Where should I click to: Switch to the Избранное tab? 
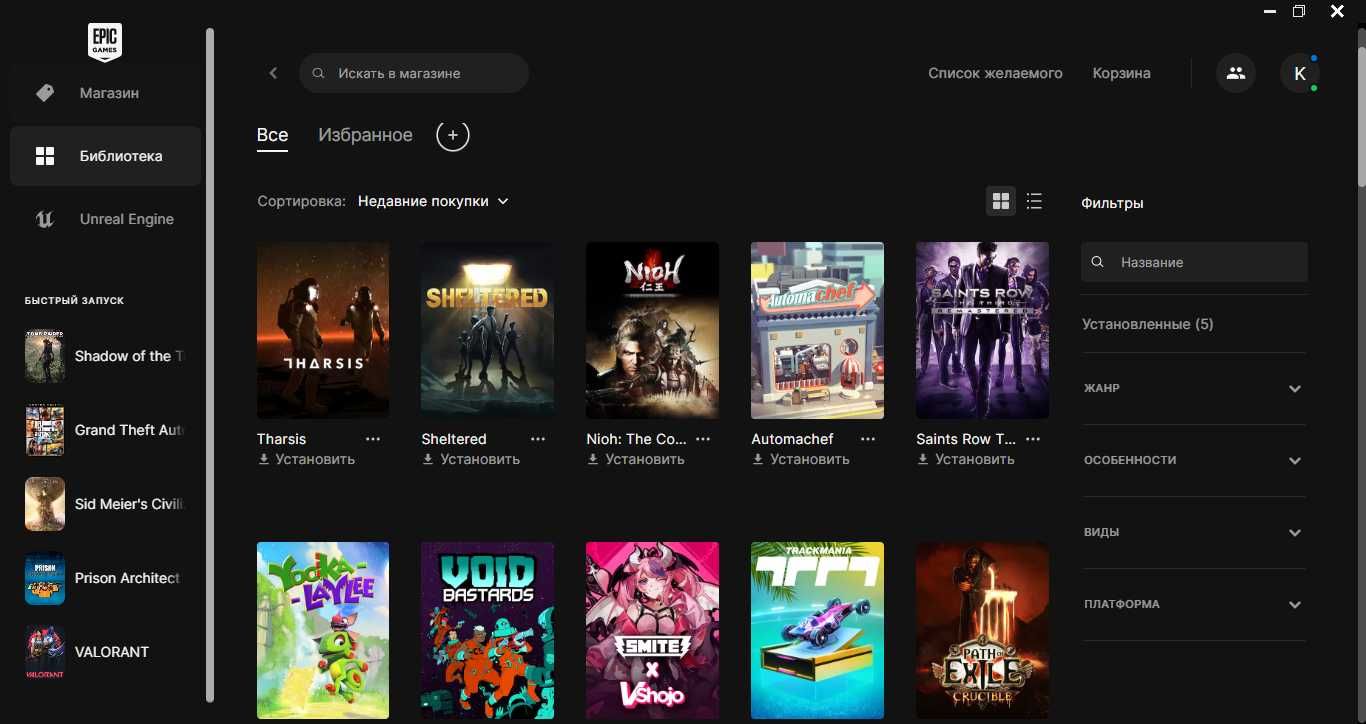(365, 135)
